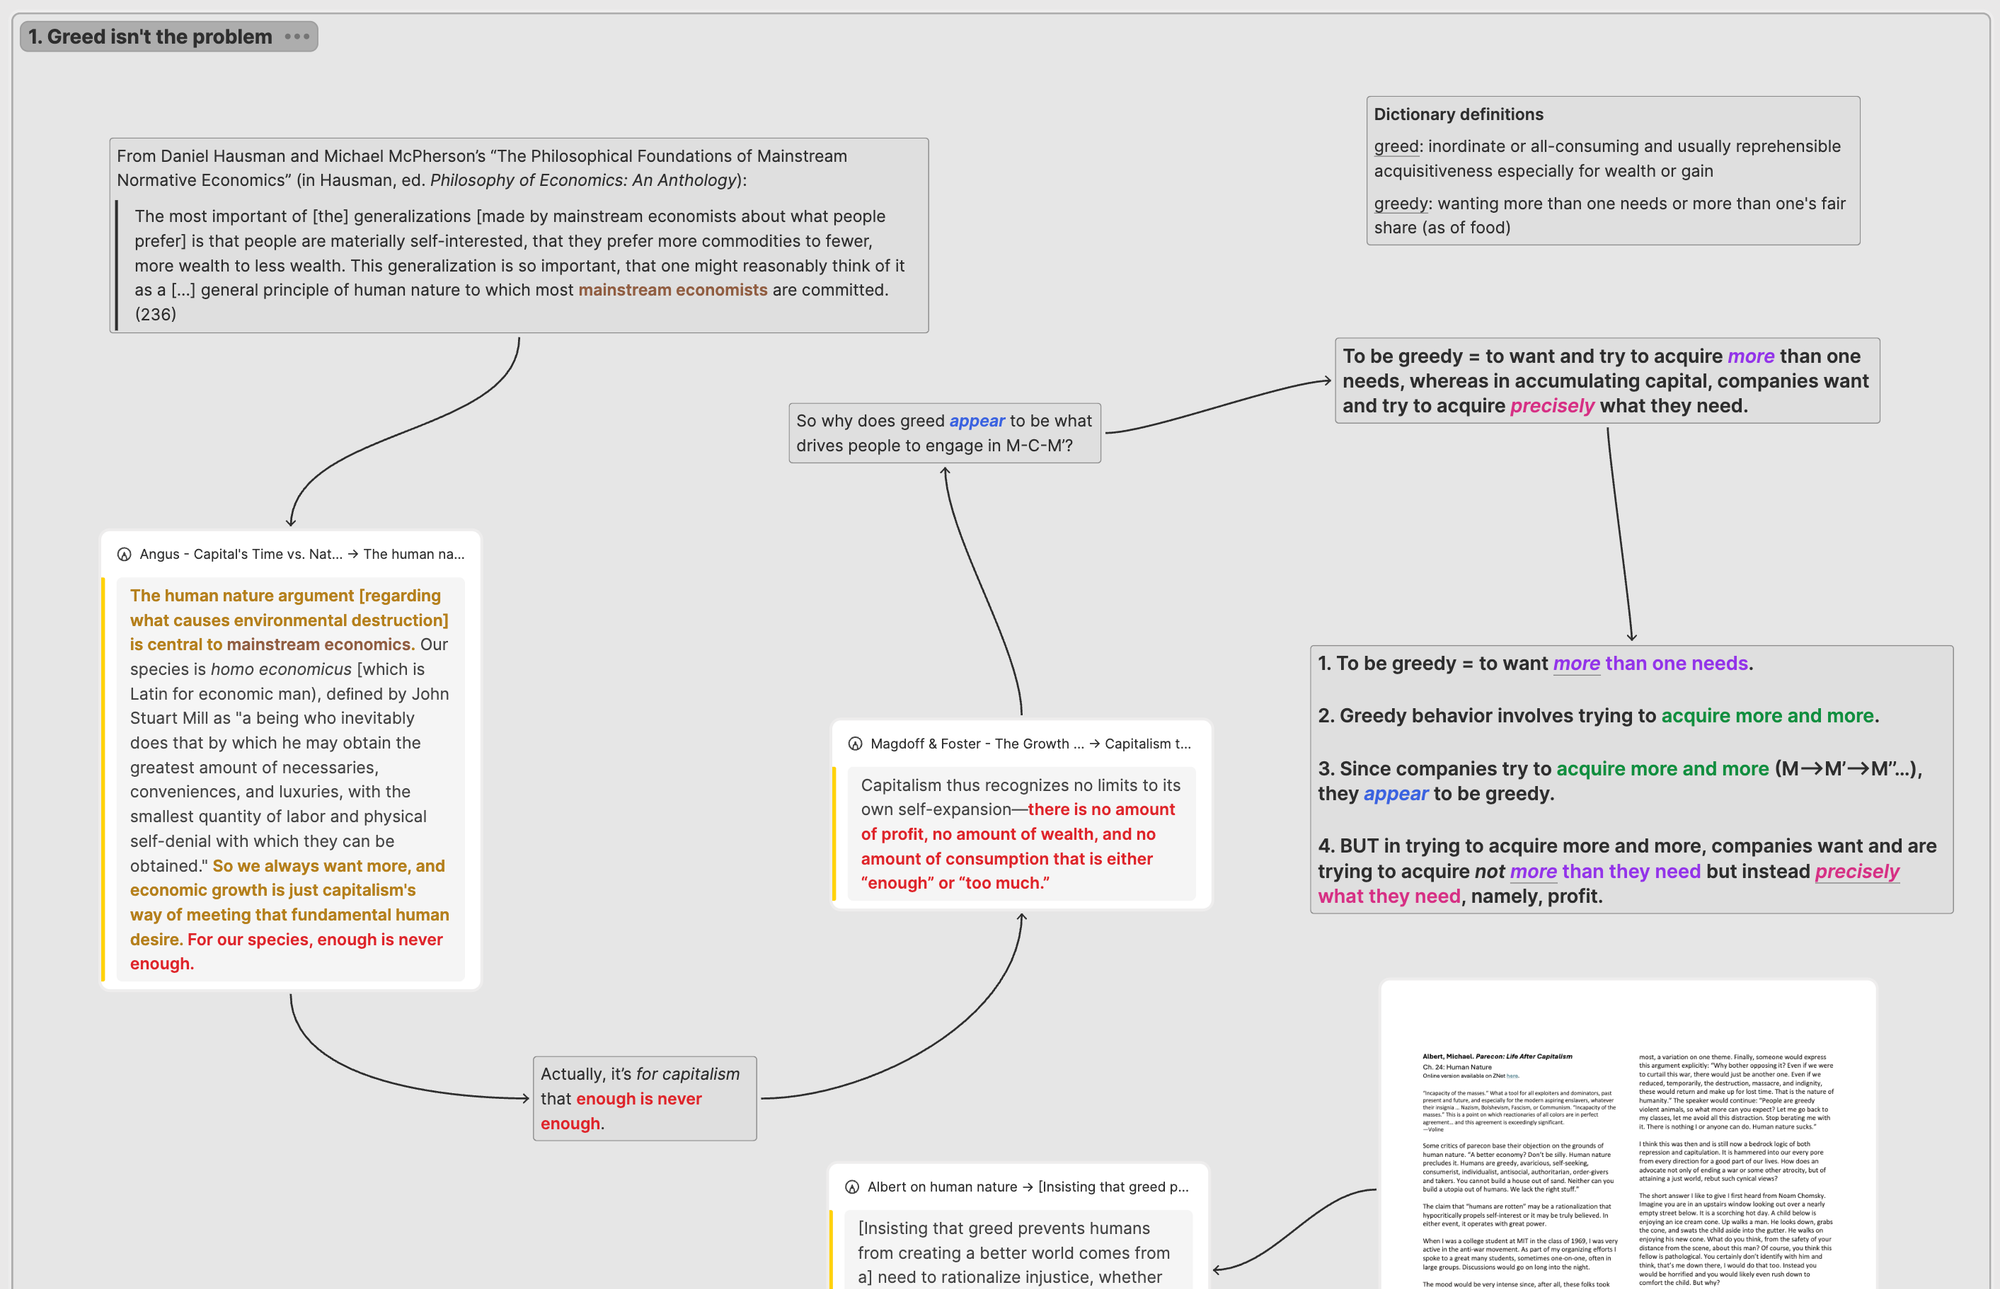Viewport: 2000px width, 1289px height.
Task: Open the section's three-dots options menu
Action: pos(297,37)
